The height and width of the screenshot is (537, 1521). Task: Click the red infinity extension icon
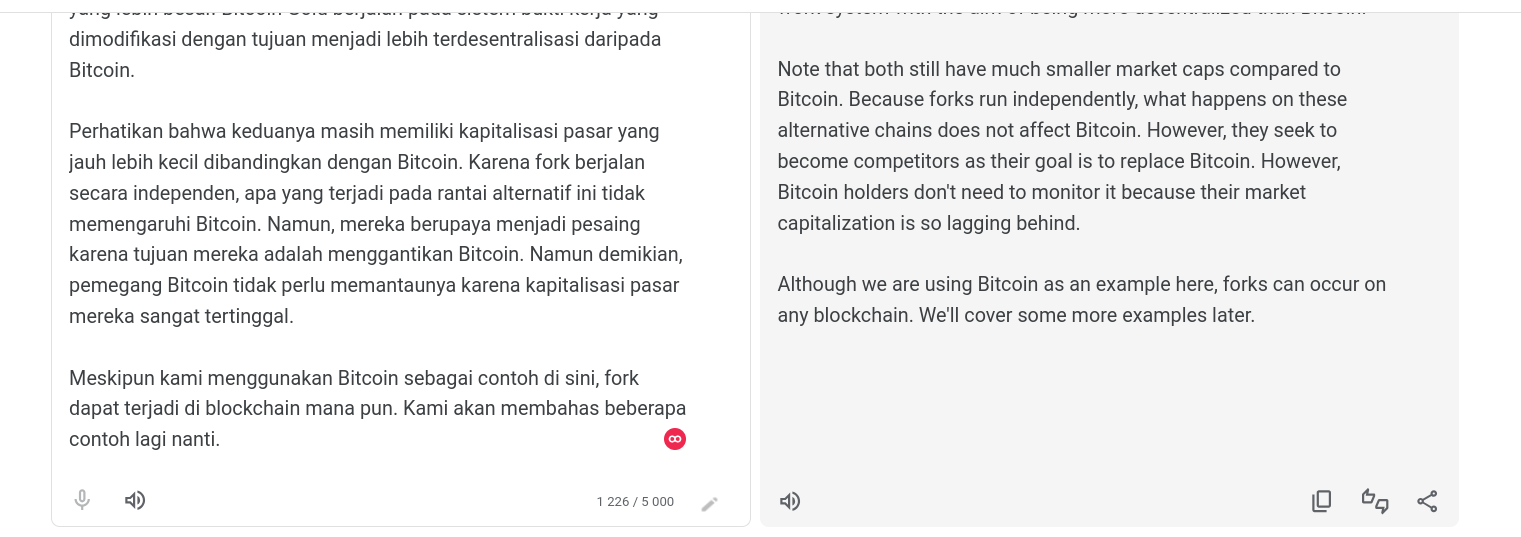[x=675, y=439]
